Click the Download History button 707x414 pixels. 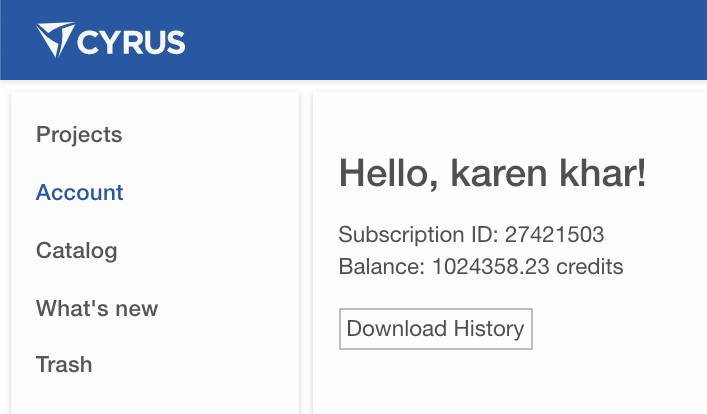pos(436,329)
